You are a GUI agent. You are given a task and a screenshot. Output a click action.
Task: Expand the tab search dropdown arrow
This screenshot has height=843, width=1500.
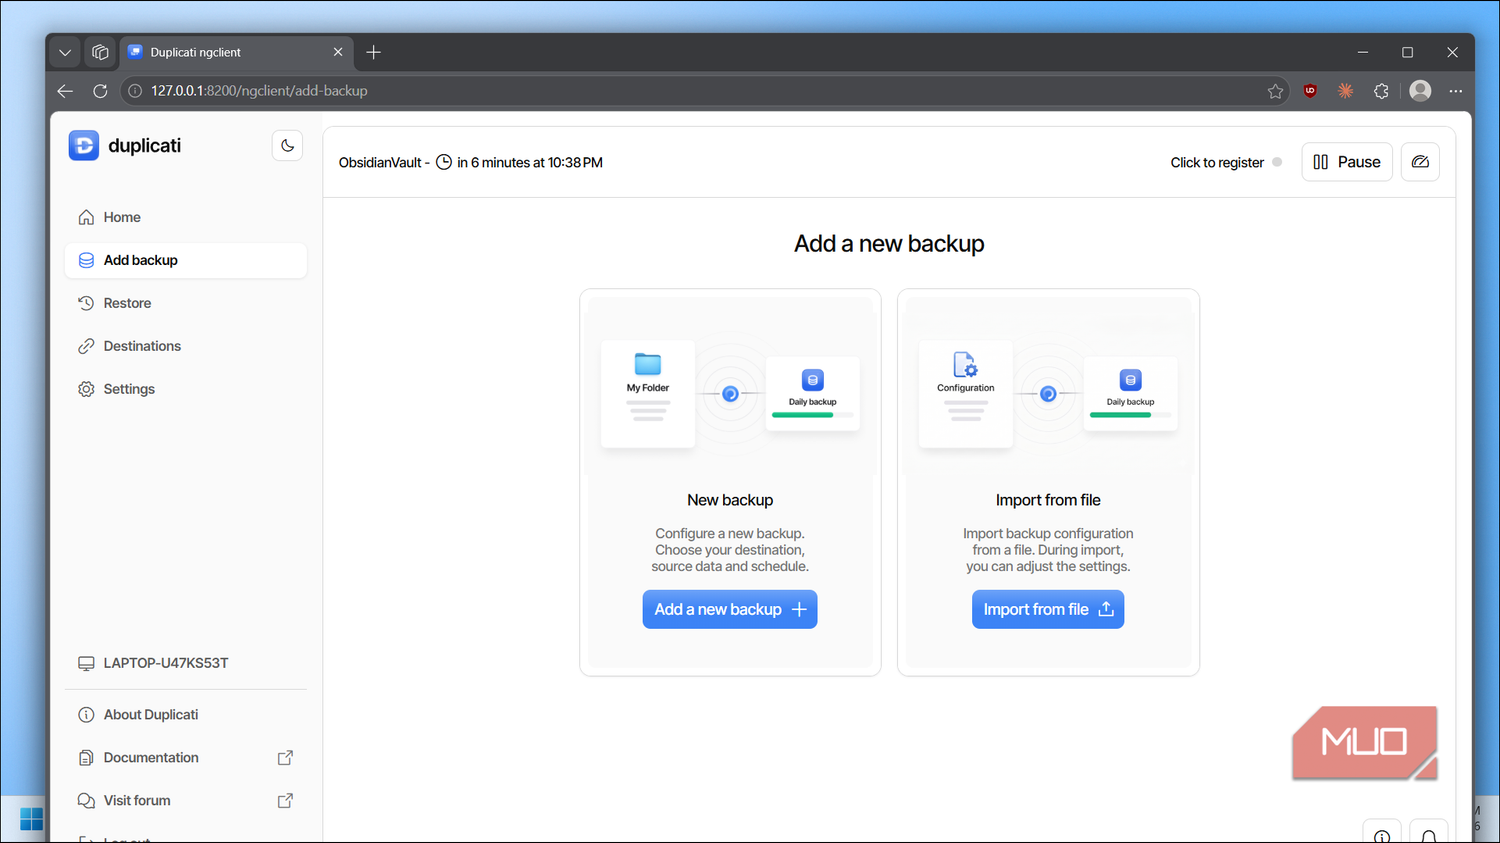point(65,52)
